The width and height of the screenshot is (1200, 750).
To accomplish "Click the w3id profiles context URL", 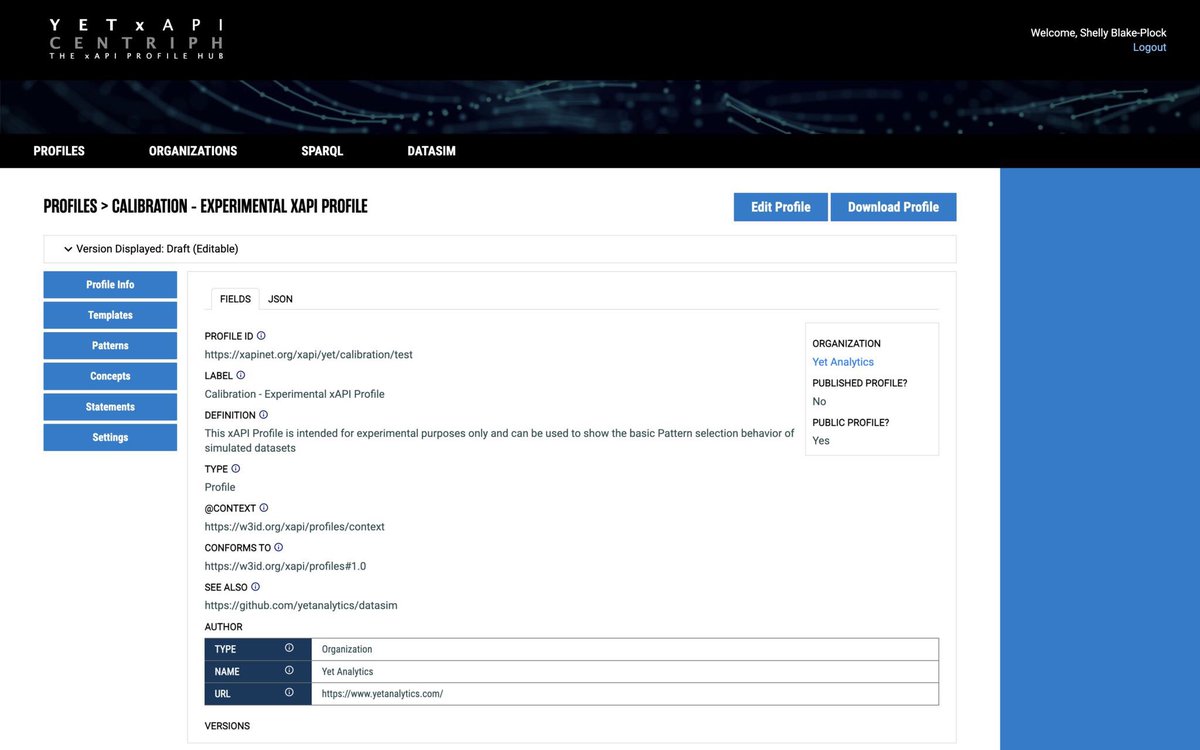I will pyautogui.click(x=295, y=527).
